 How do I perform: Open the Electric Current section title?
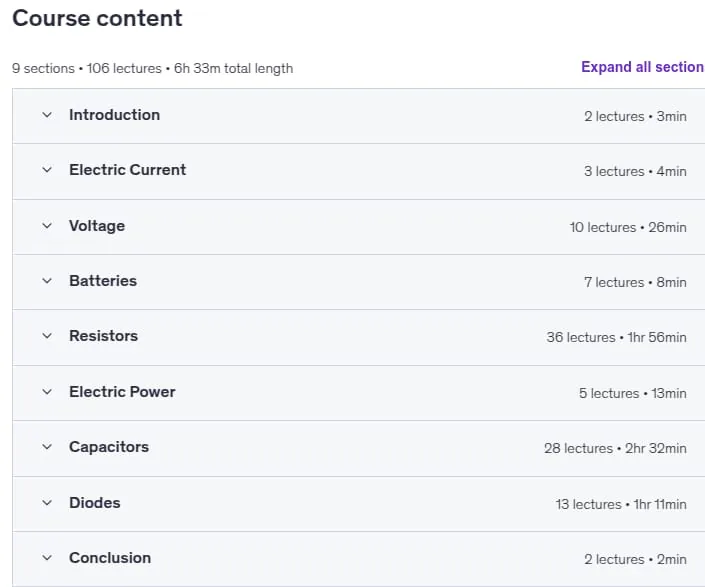[x=127, y=170]
